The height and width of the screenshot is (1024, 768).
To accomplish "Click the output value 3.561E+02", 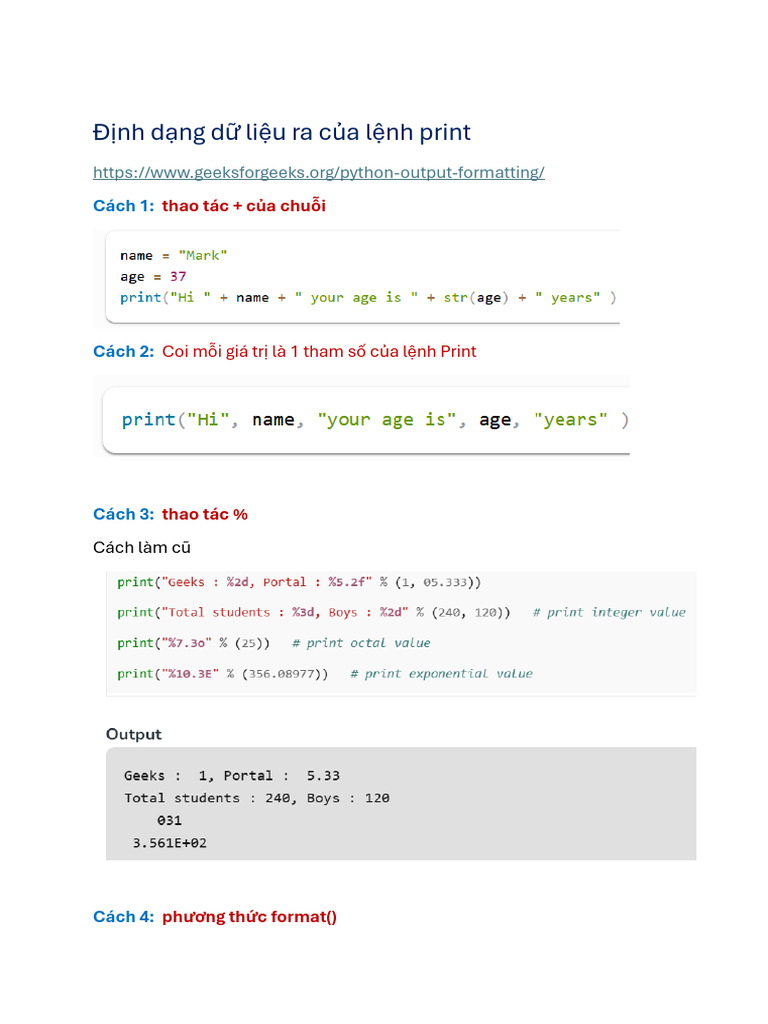I will pyautogui.click(x=170, y=843).
